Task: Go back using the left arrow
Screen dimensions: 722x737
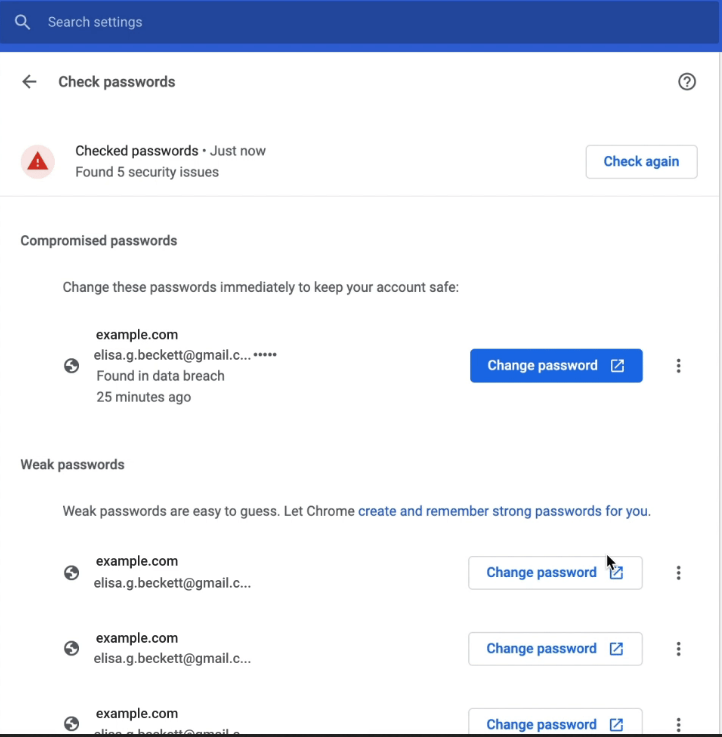Action: coord(29,82)
